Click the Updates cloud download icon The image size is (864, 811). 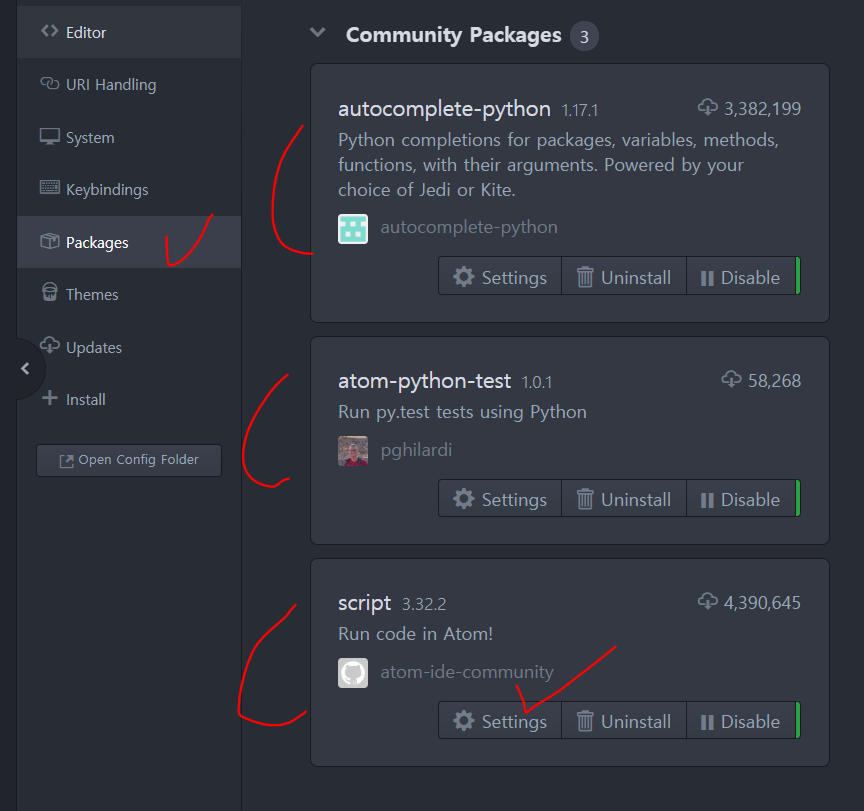50,345
